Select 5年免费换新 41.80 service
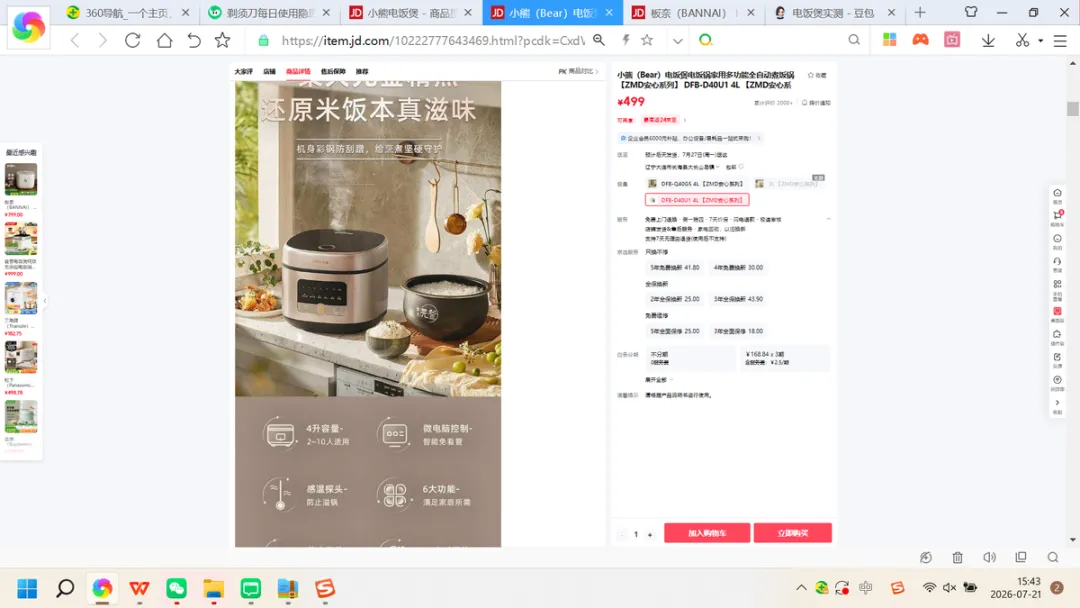The height and width of the screenshot is (608, 1080). click(674, 267)
